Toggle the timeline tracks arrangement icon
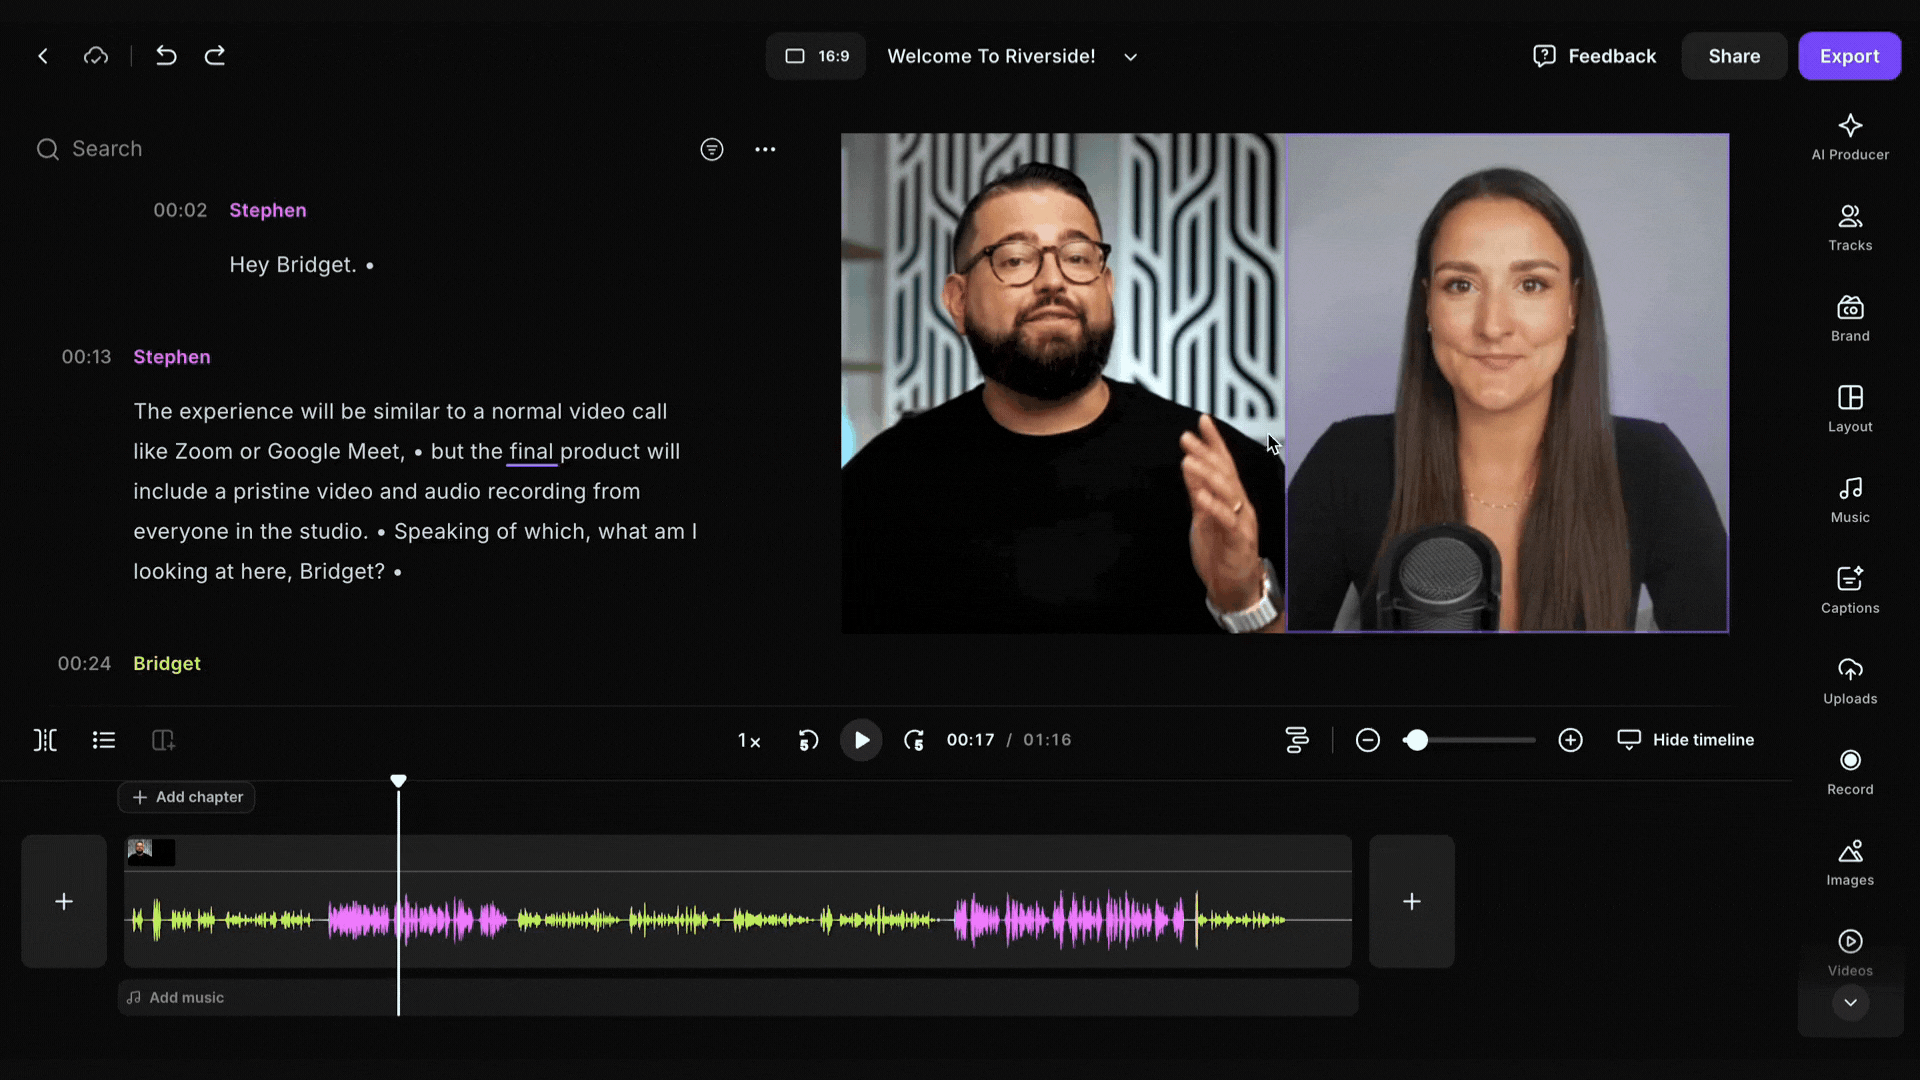The width and height of the screenshot is (1920, 1080). click(x=1297, y=740)
